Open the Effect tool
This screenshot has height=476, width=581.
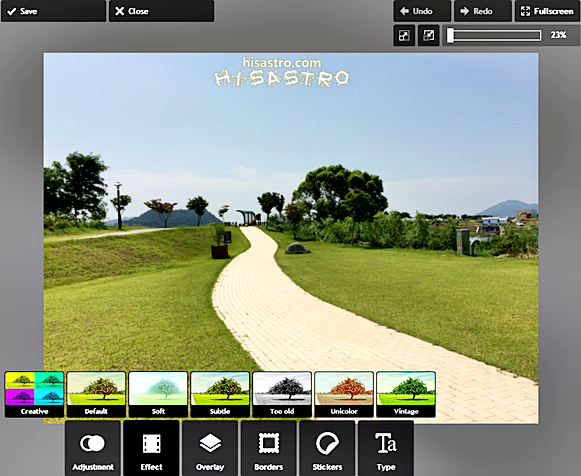click(151, 448)
